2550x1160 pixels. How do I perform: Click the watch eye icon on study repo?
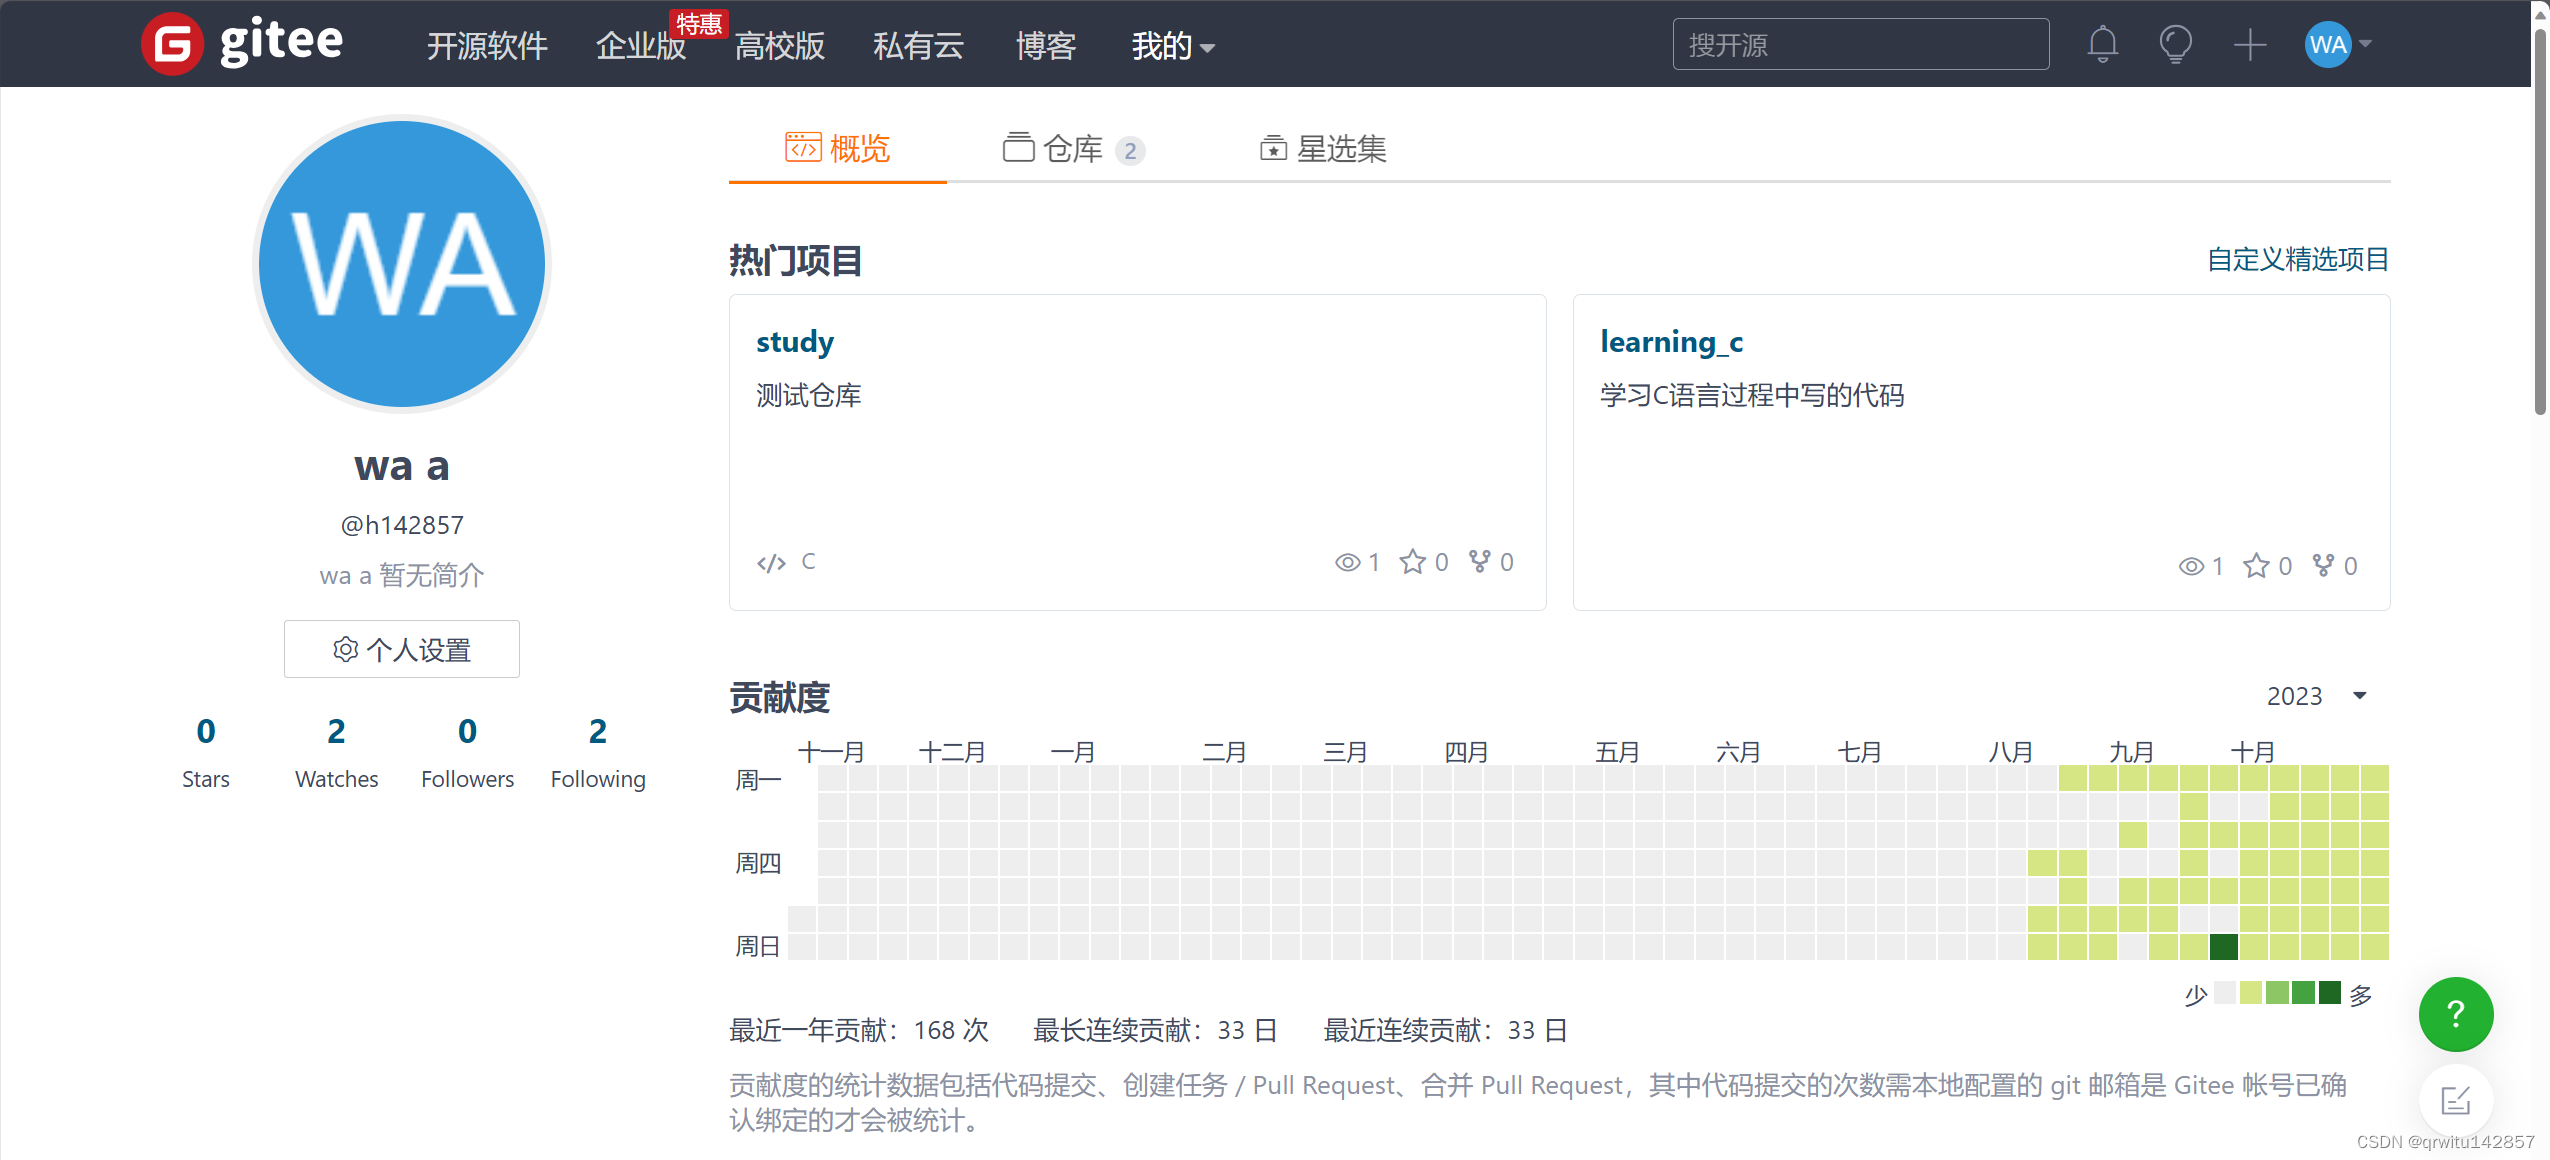pos(1347,562)
